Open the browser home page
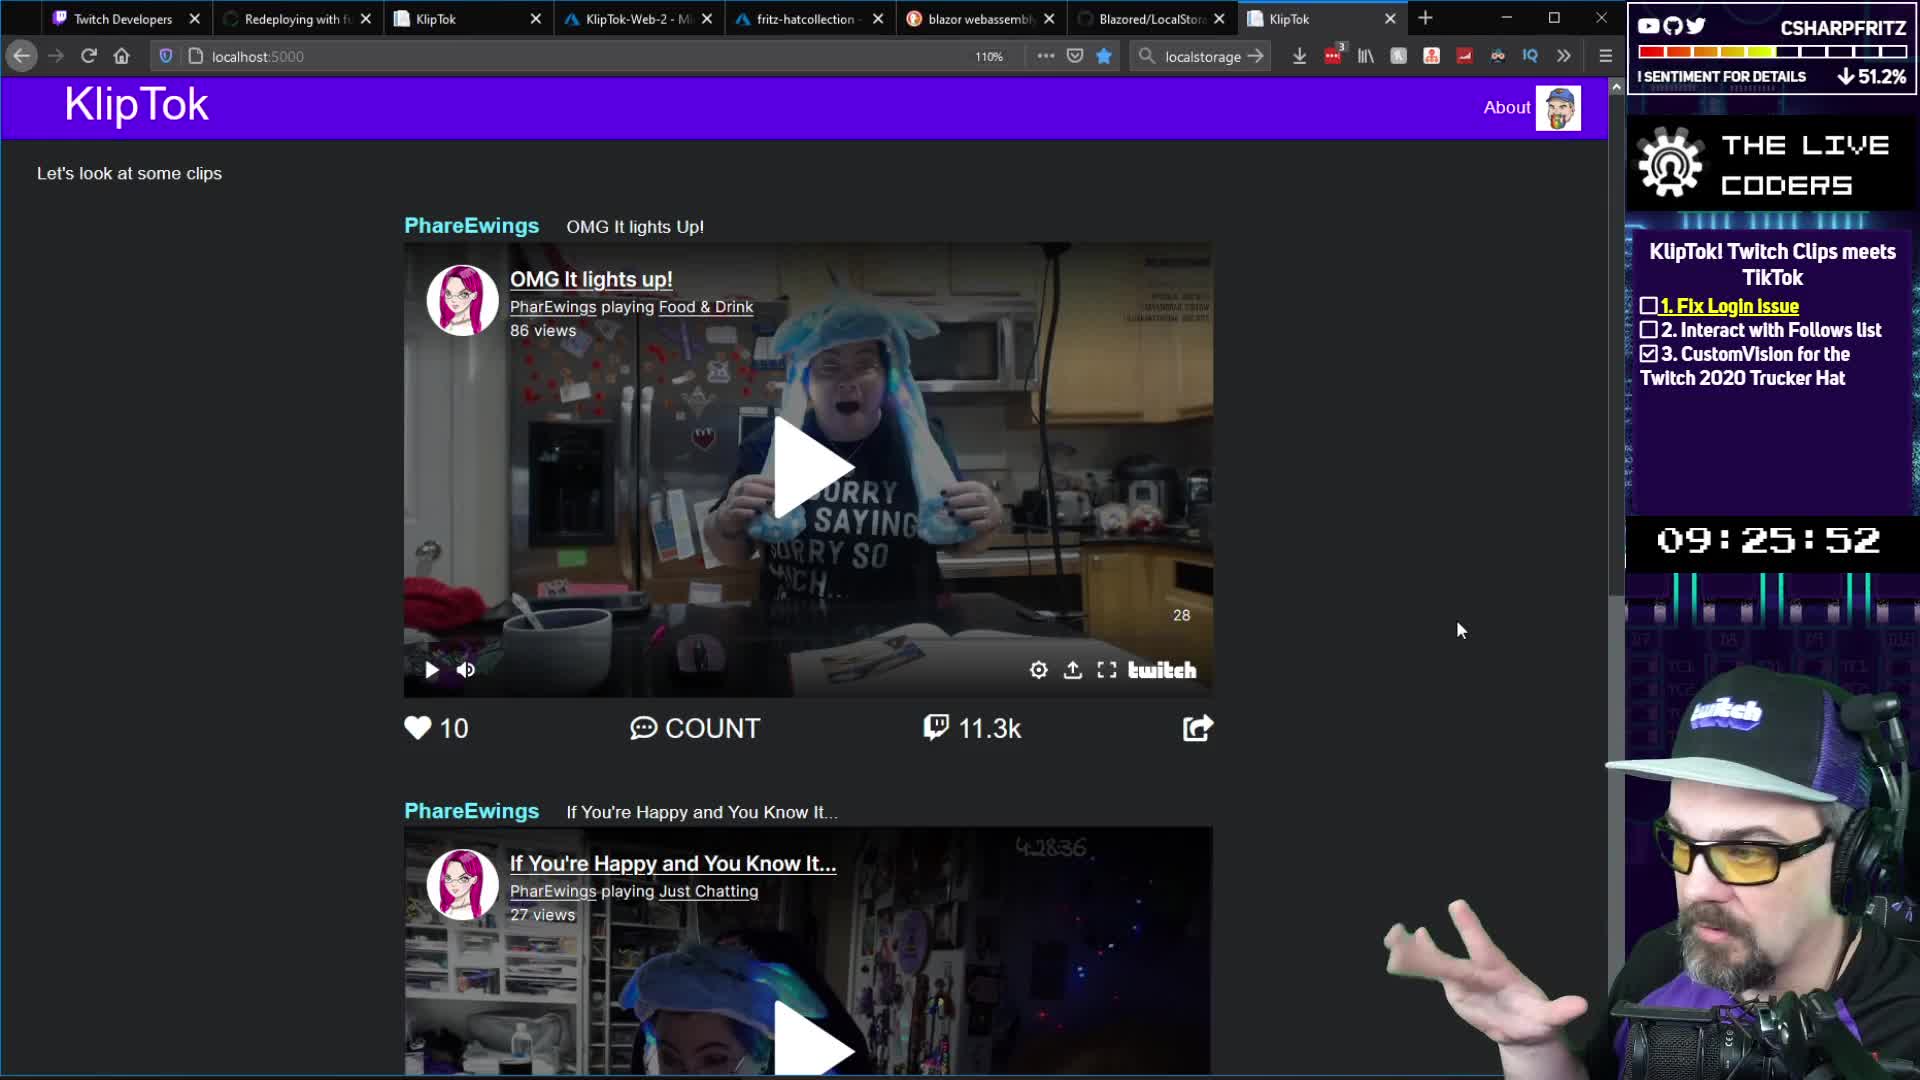Screen dimensions: 1920x1080 [122, 56]
